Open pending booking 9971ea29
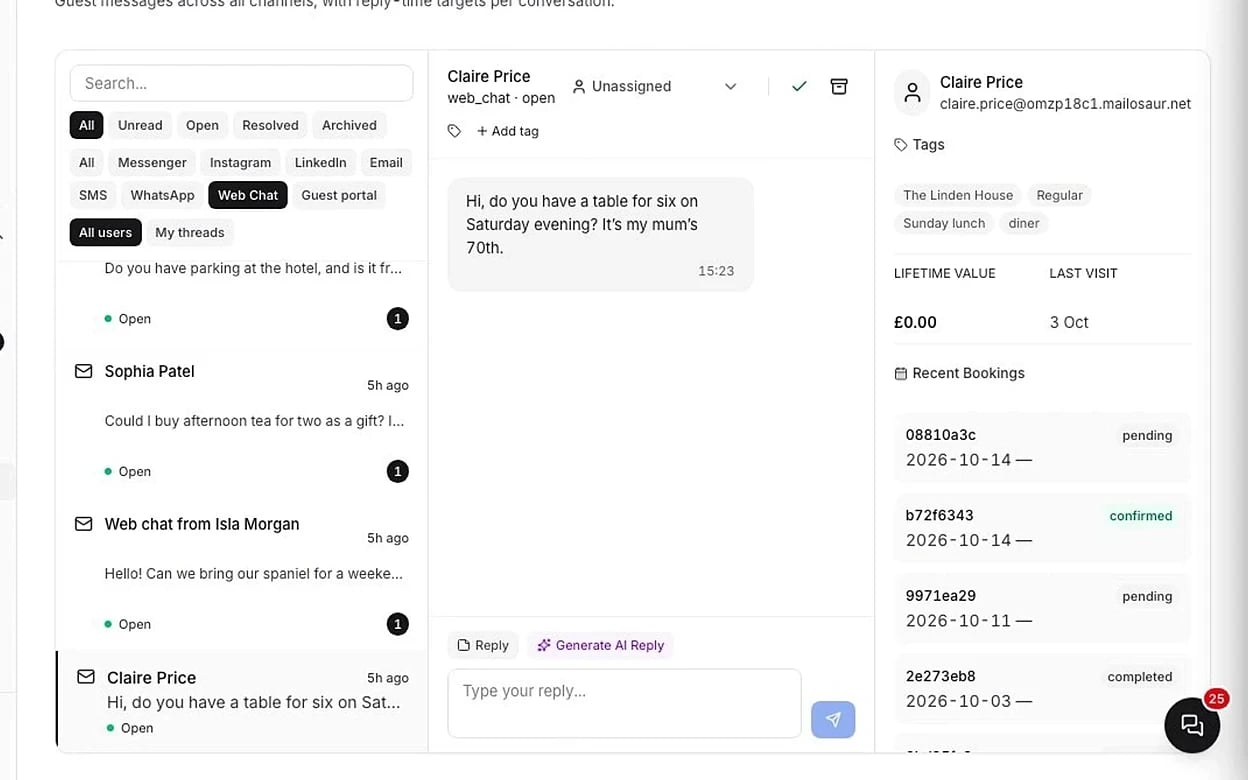Screen dimensions: 1248x780 pos(1042,608)
